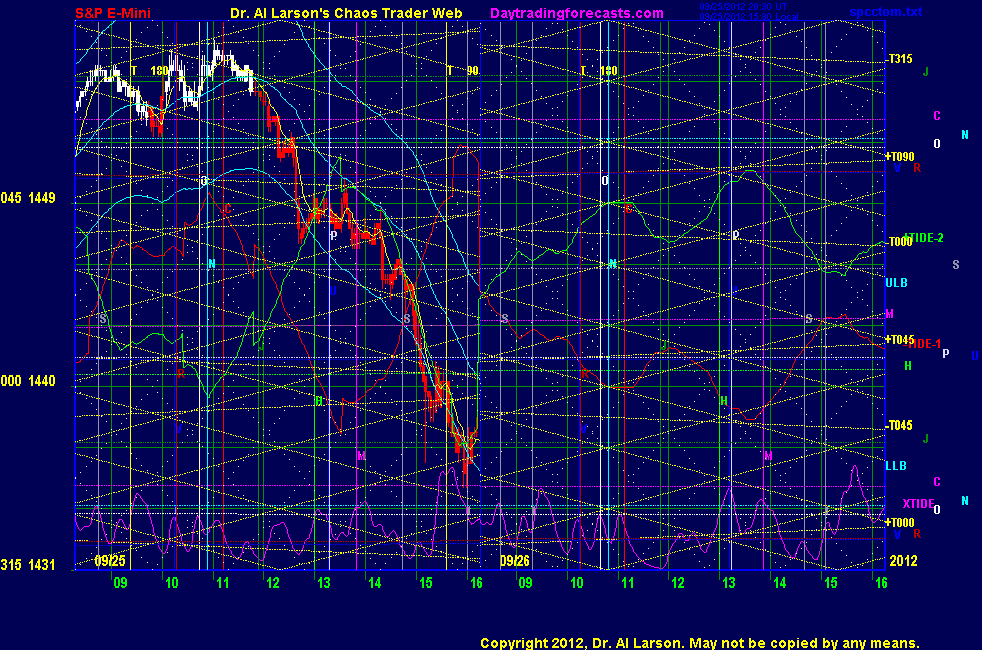This screenshot has width=982, height=650.
Task: Click the +T045 level label
Action: pyautogui.click(x=899, y=339)
